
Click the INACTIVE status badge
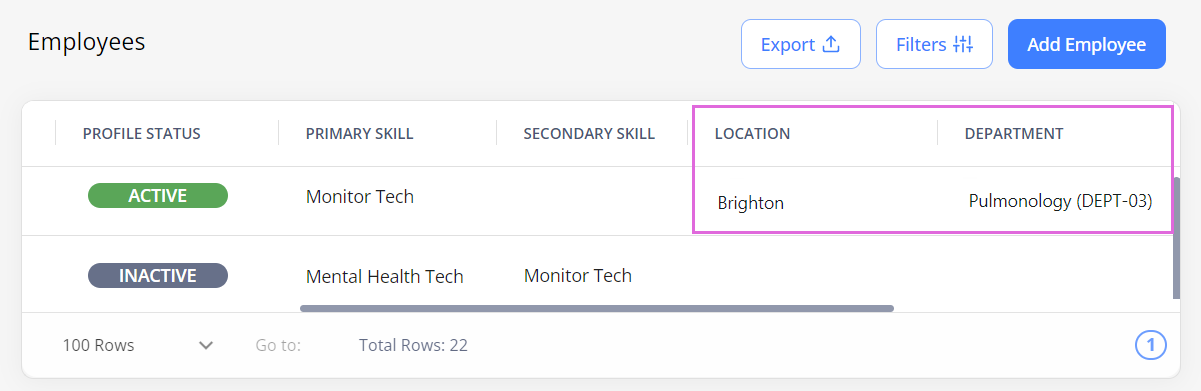tap(158, 275)
